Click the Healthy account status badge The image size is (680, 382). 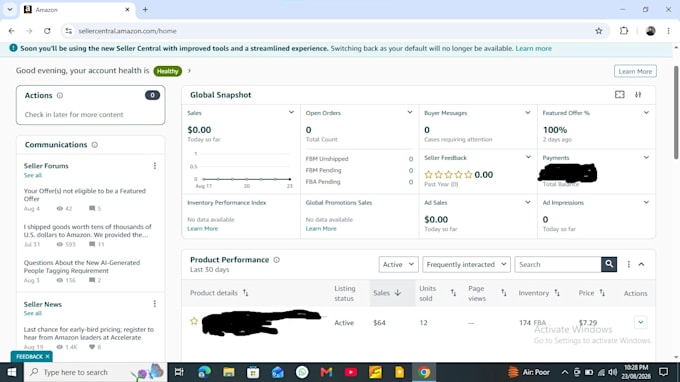click(167, 71)
